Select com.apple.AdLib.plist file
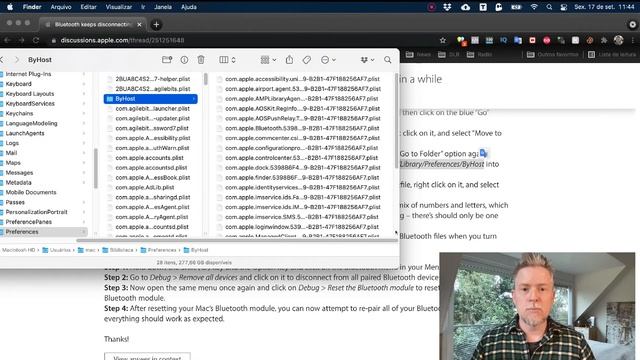The height and width of the screenshot is (360, 640). [145, 187]
